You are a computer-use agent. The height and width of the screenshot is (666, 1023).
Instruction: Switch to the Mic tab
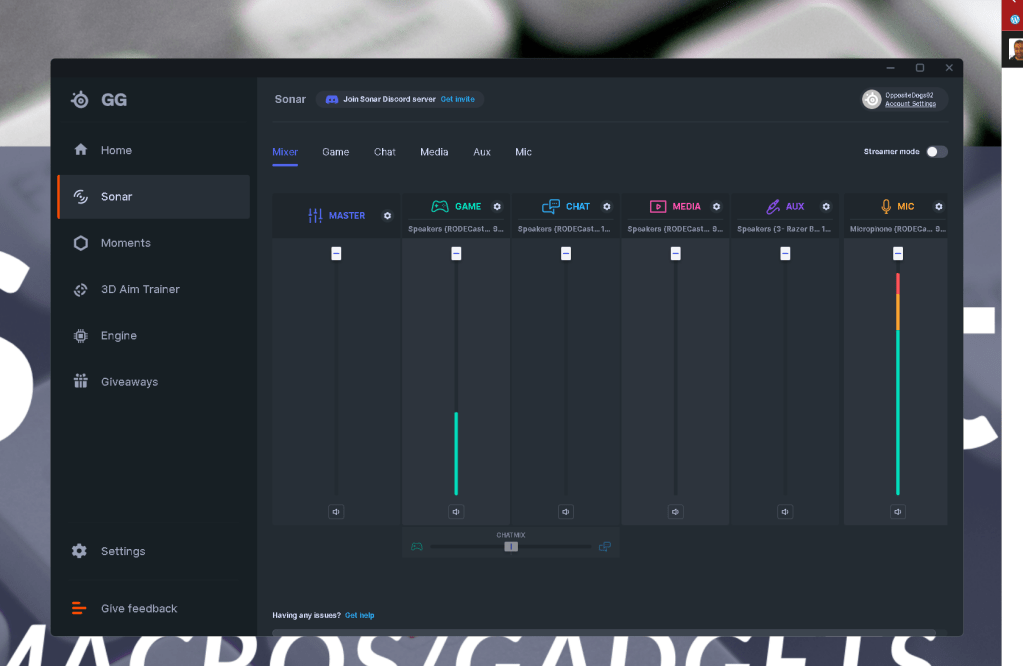pos(523,152)
